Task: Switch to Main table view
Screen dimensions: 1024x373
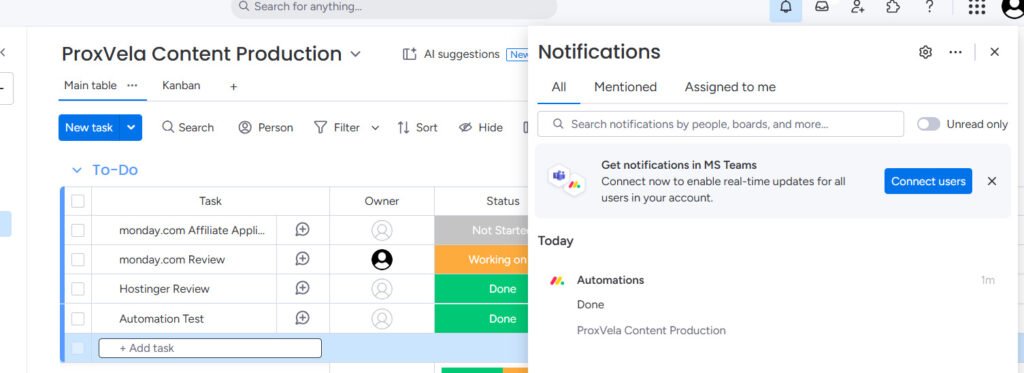Action: pyautogui.click(x=90, y=86)
